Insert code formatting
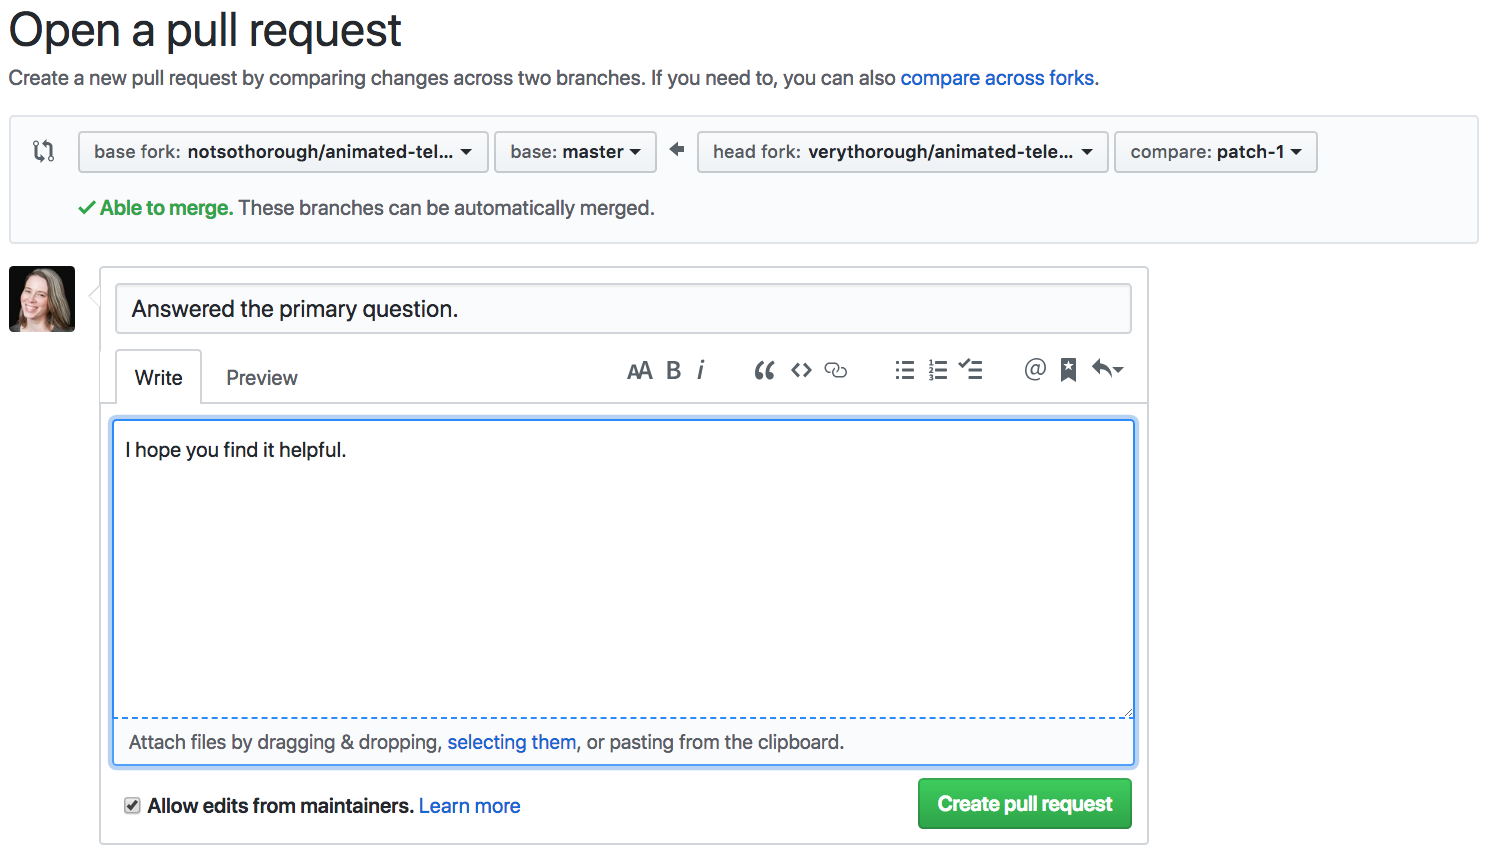This screenshot has height=854, width=1494. point(801,371)
